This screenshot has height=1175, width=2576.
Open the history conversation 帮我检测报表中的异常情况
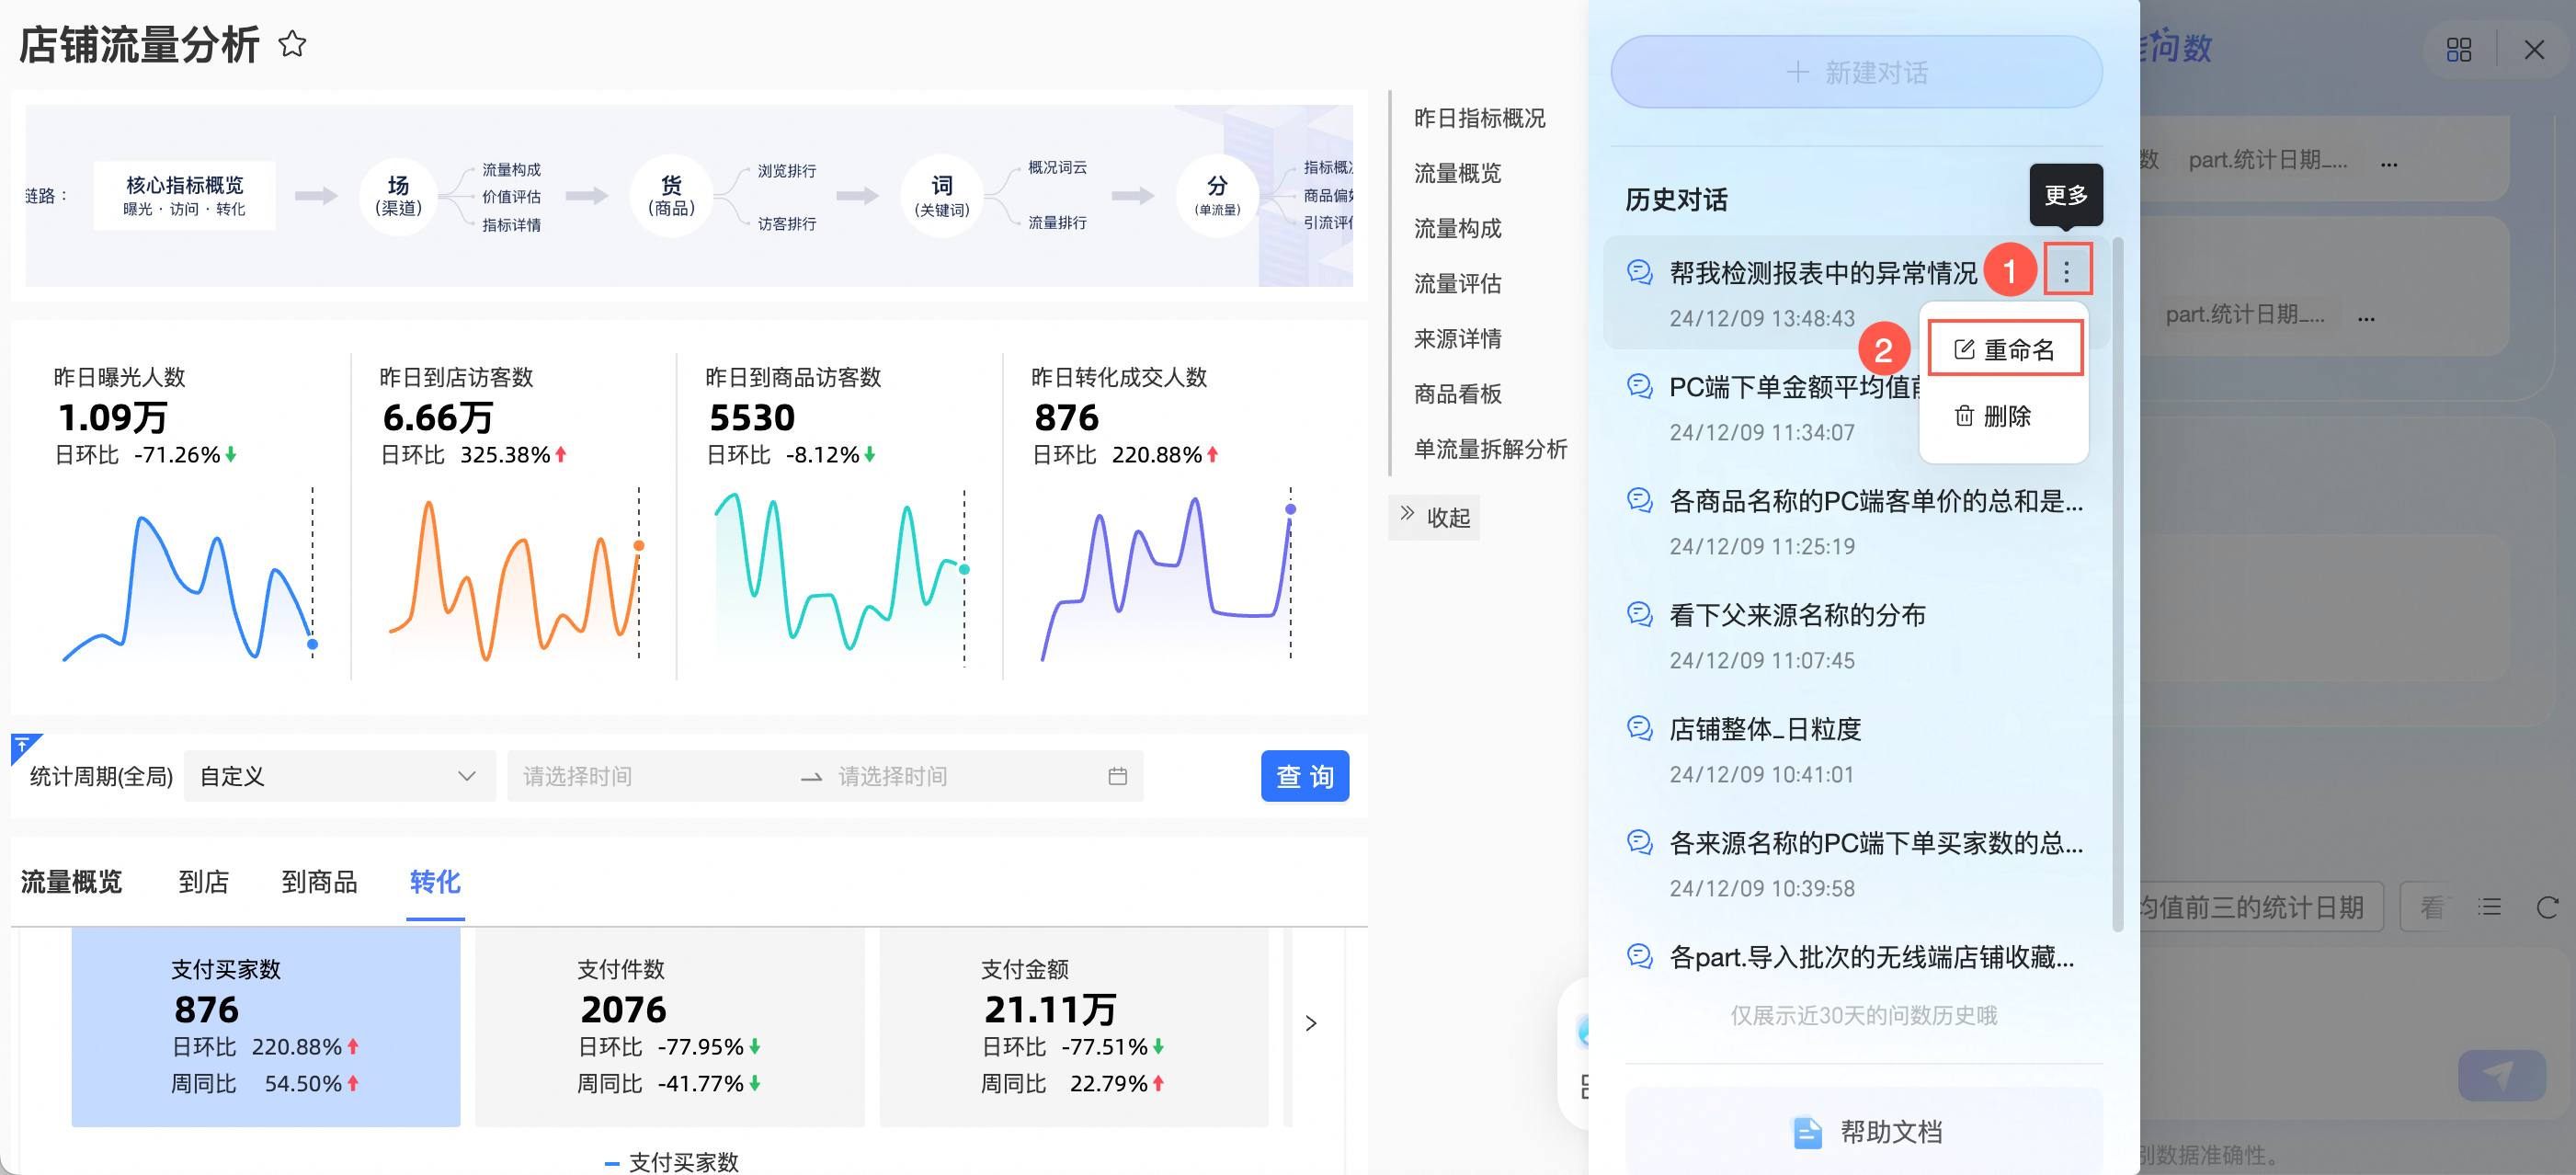click(x=1823, y=273)
